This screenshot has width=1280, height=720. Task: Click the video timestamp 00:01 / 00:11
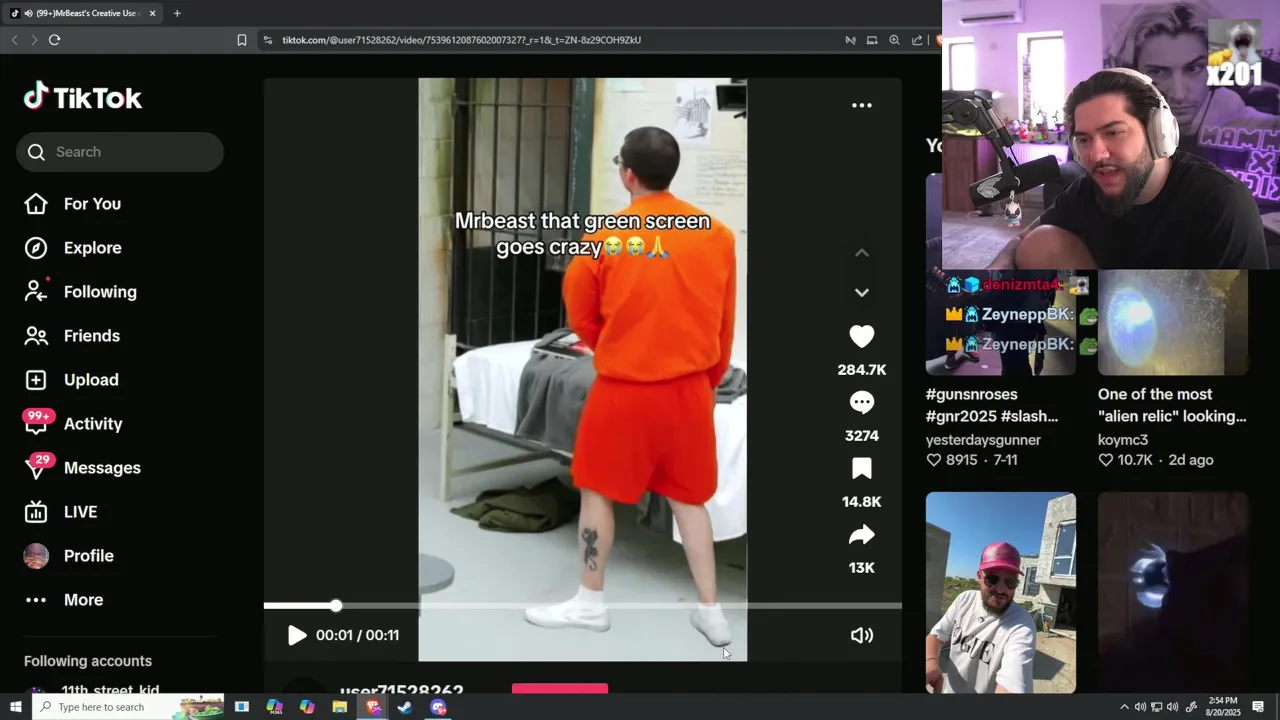pos(357,635)
